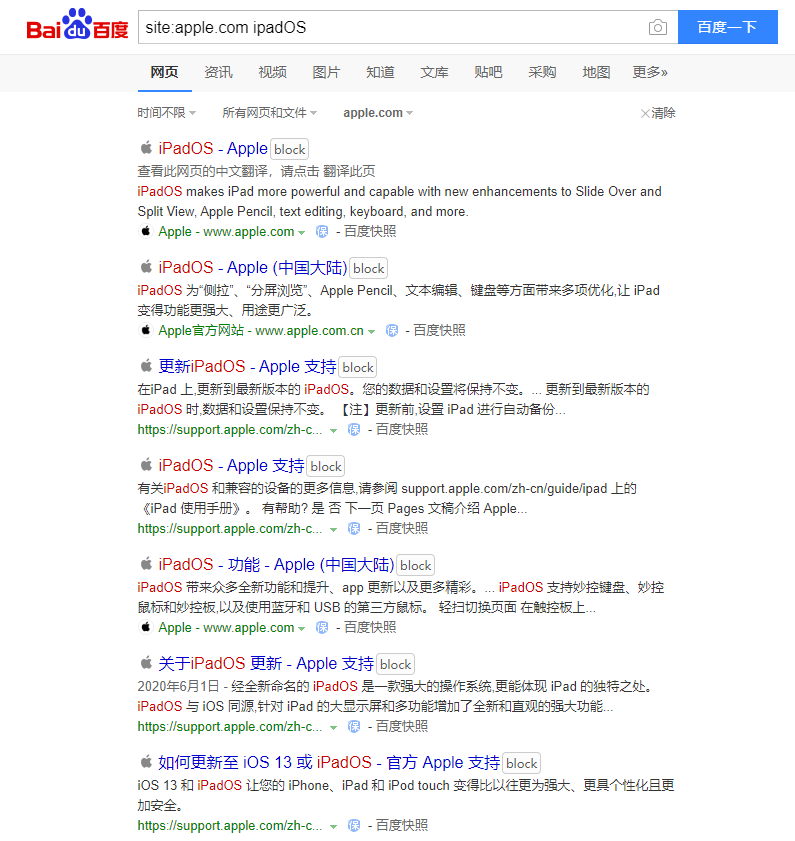Click security badge under 'iPadOS - Apple 支持' result
Screen dimensions: 795x841
(x=354, y=528)
